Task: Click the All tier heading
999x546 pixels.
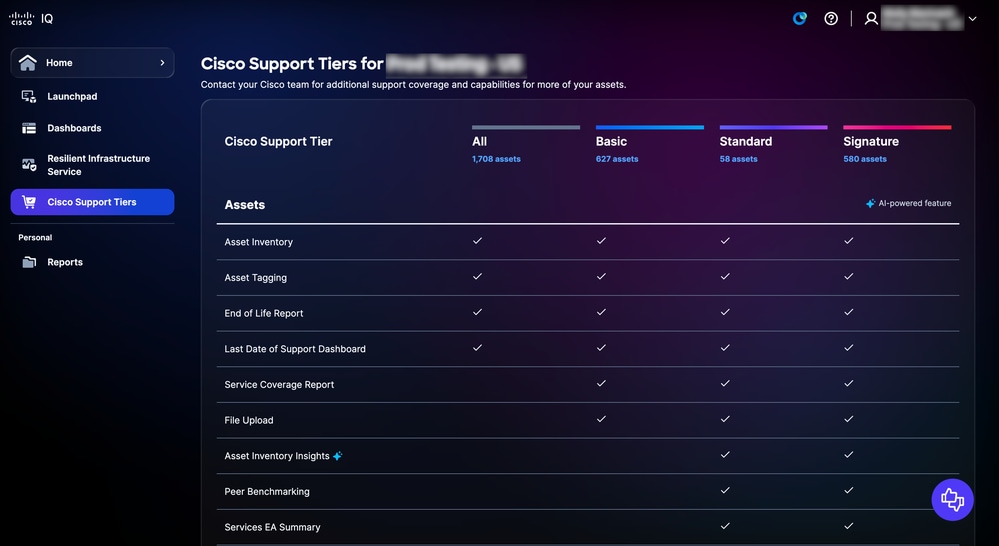Action: point(479,141)
